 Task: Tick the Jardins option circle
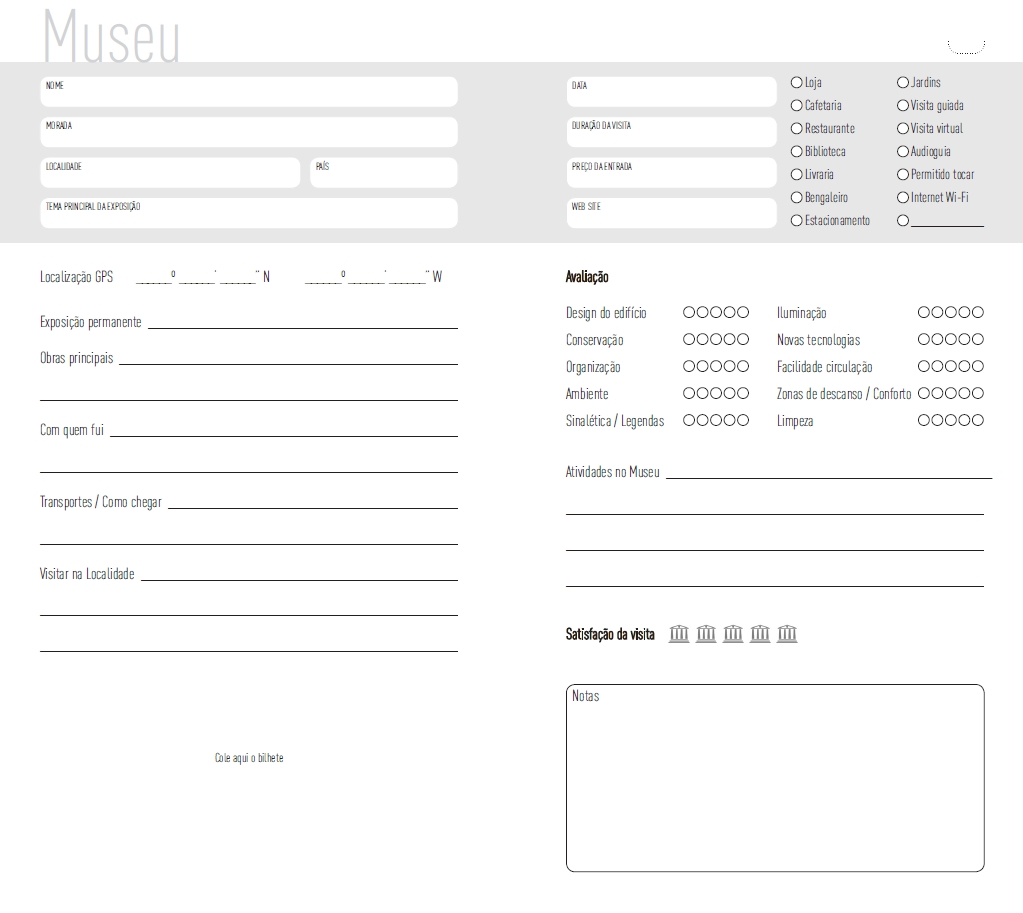pyautogui.click(x=903, y=82)
